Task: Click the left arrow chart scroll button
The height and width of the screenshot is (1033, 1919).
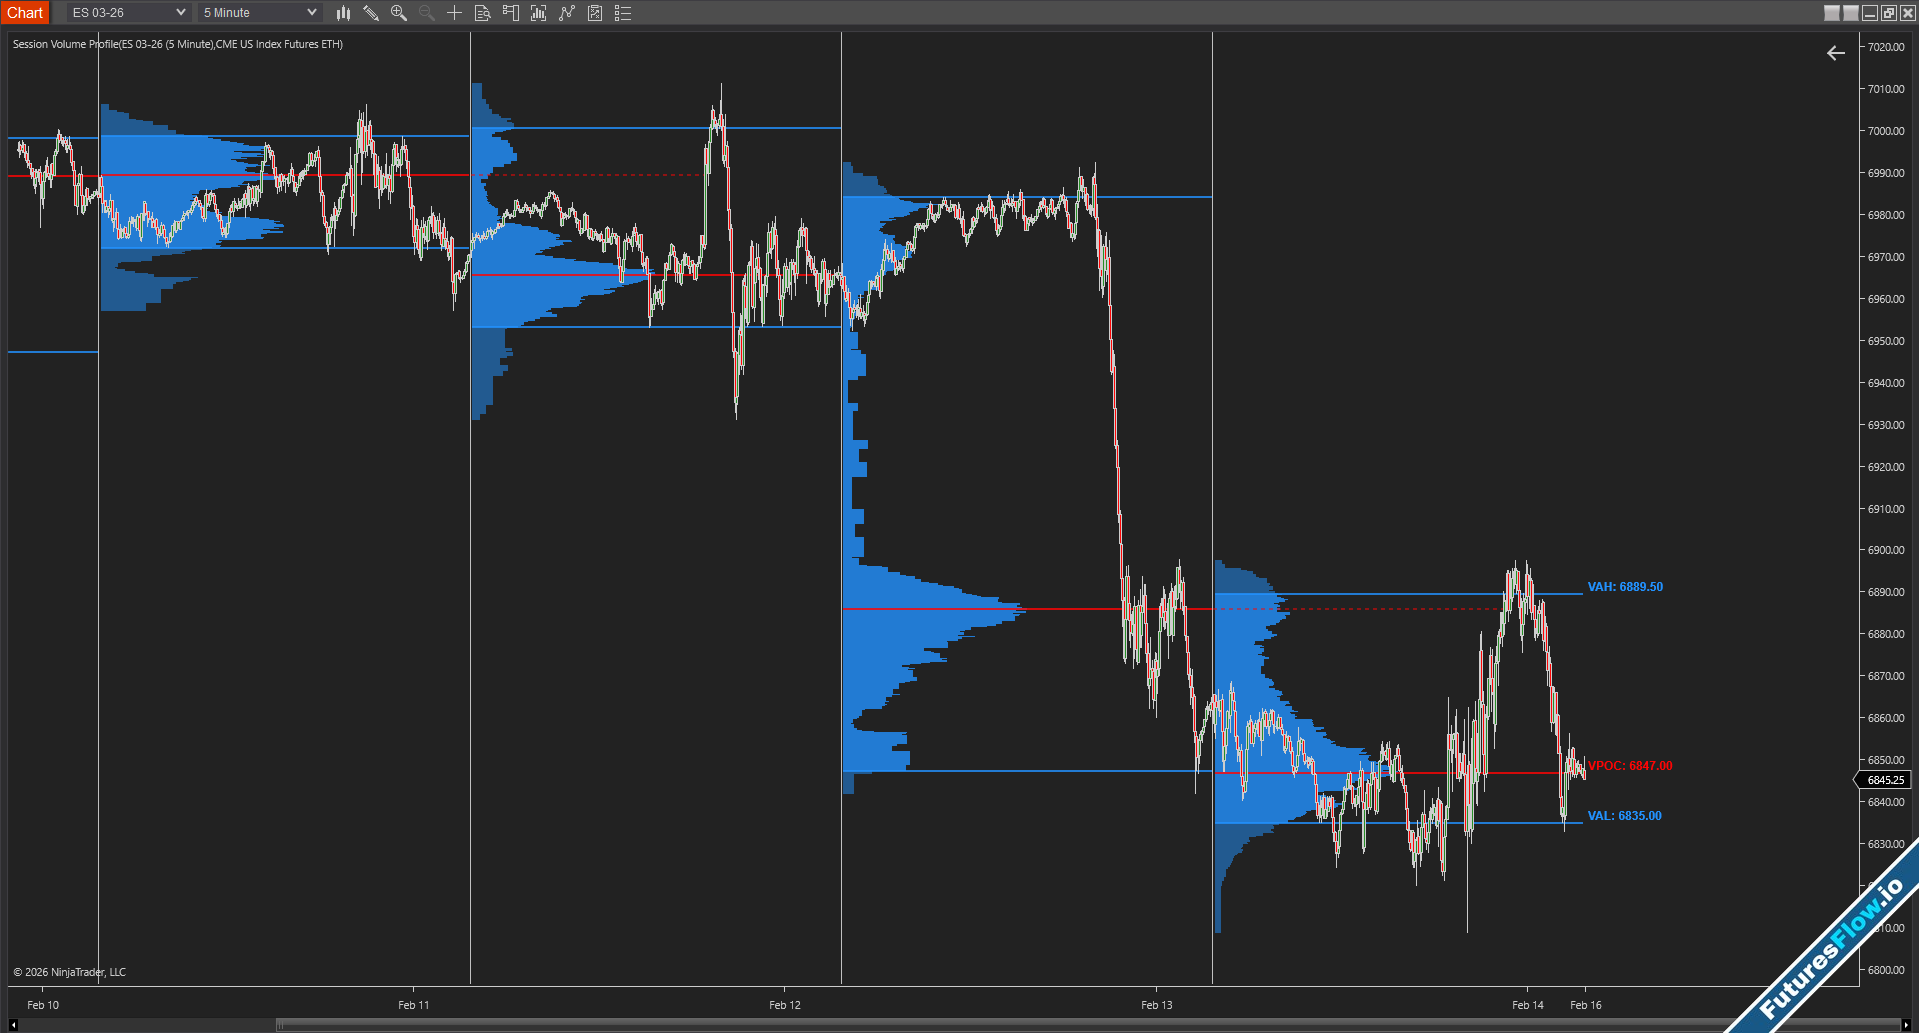Action: pos(1836,53)
